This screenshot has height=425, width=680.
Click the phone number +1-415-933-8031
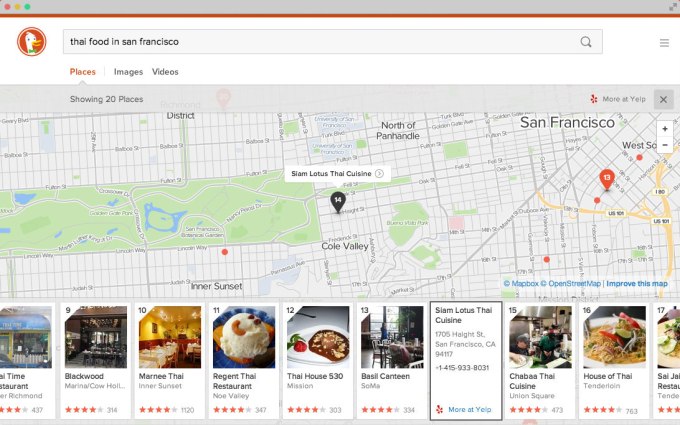point(462,368)
